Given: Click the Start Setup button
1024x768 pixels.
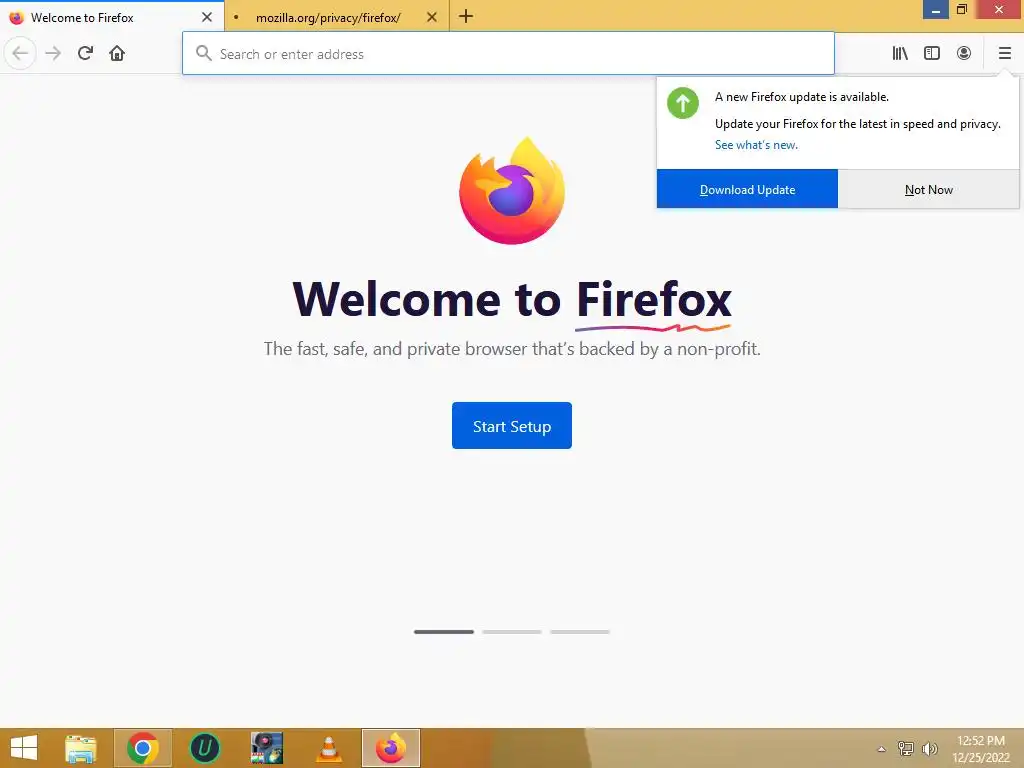Looking at the screenshot, I should point(512,426).
